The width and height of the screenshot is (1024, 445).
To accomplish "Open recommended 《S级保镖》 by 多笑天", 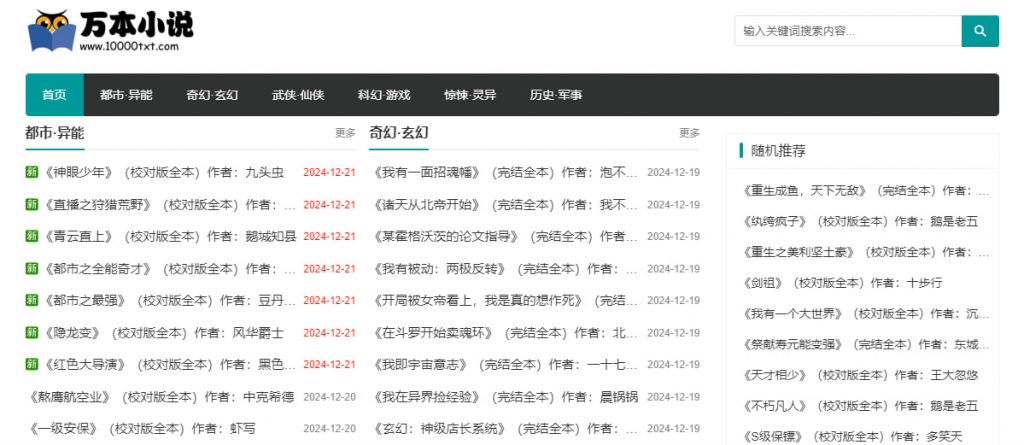I will [852, 436].
